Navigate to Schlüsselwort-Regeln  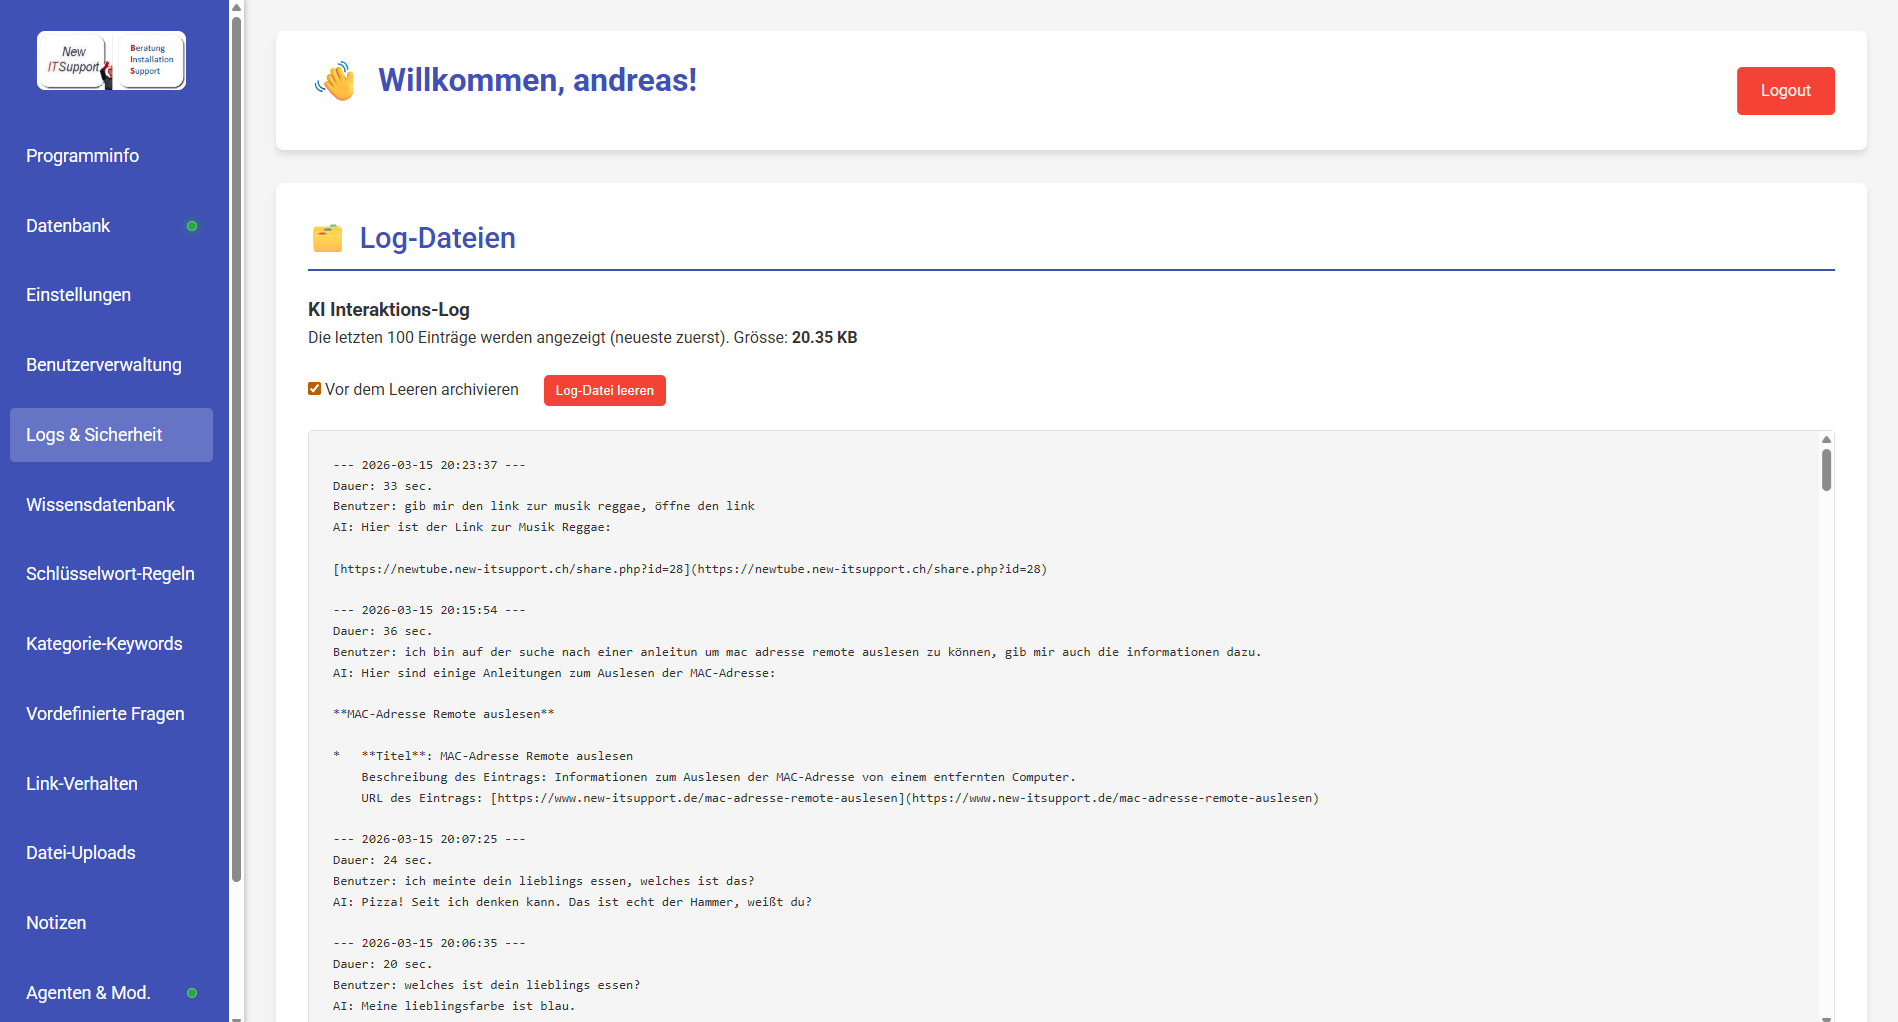pos(110,574)
